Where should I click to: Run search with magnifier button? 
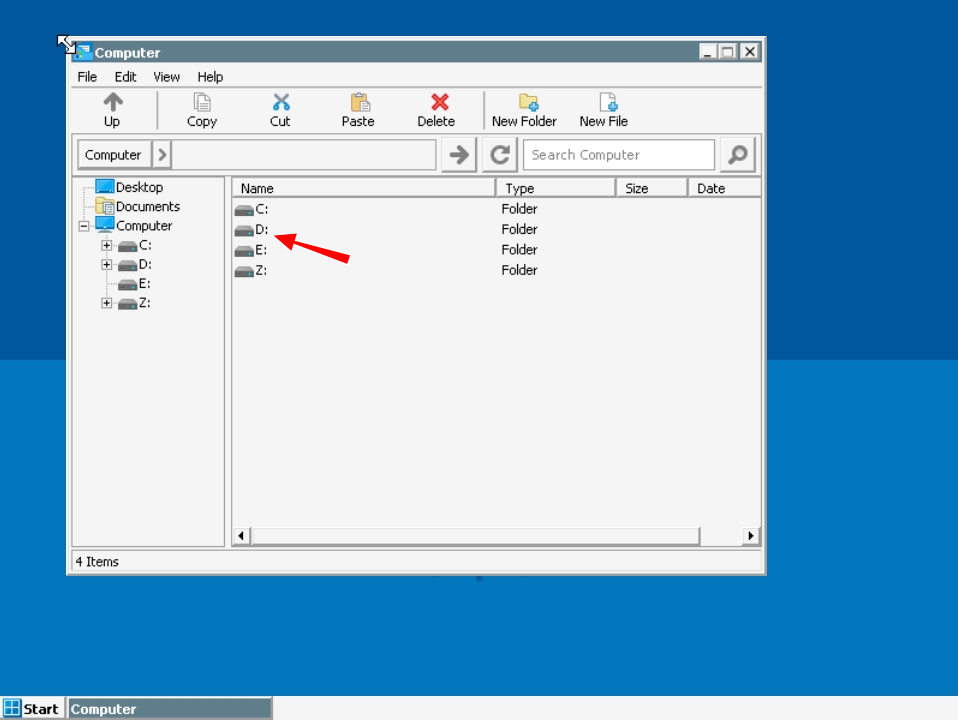737,155
